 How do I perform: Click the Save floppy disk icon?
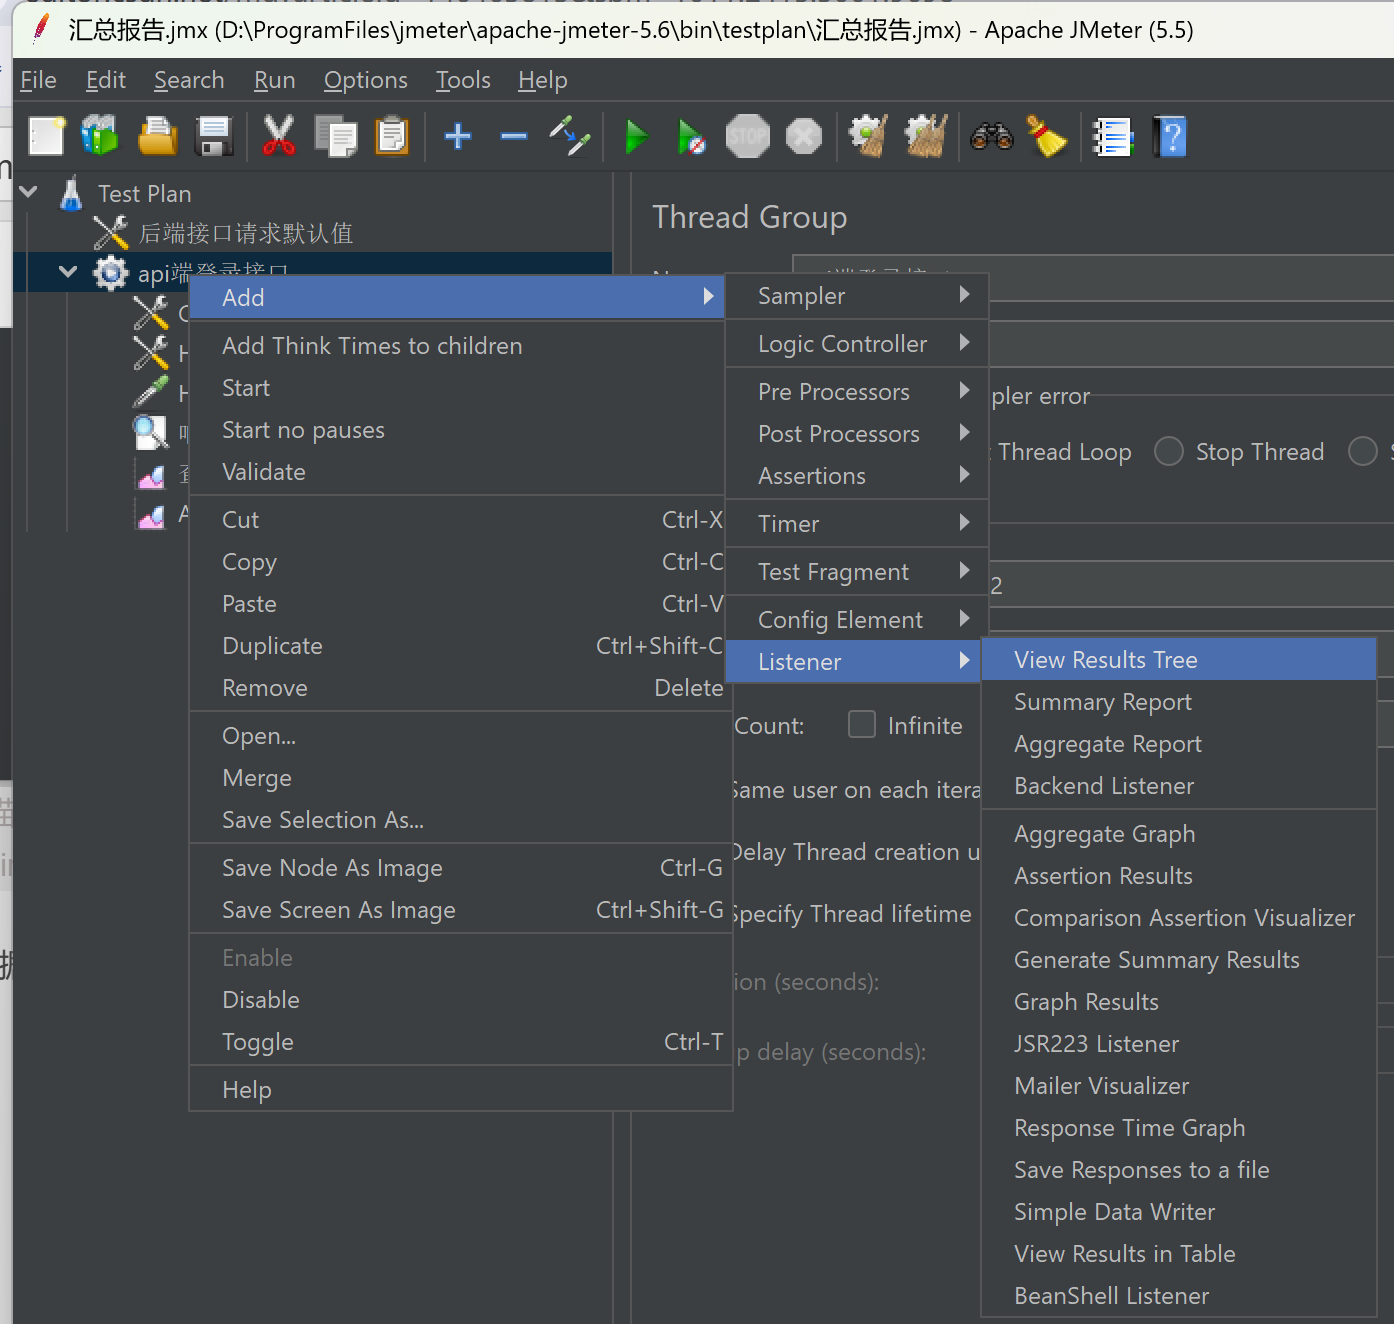[214, 137]
